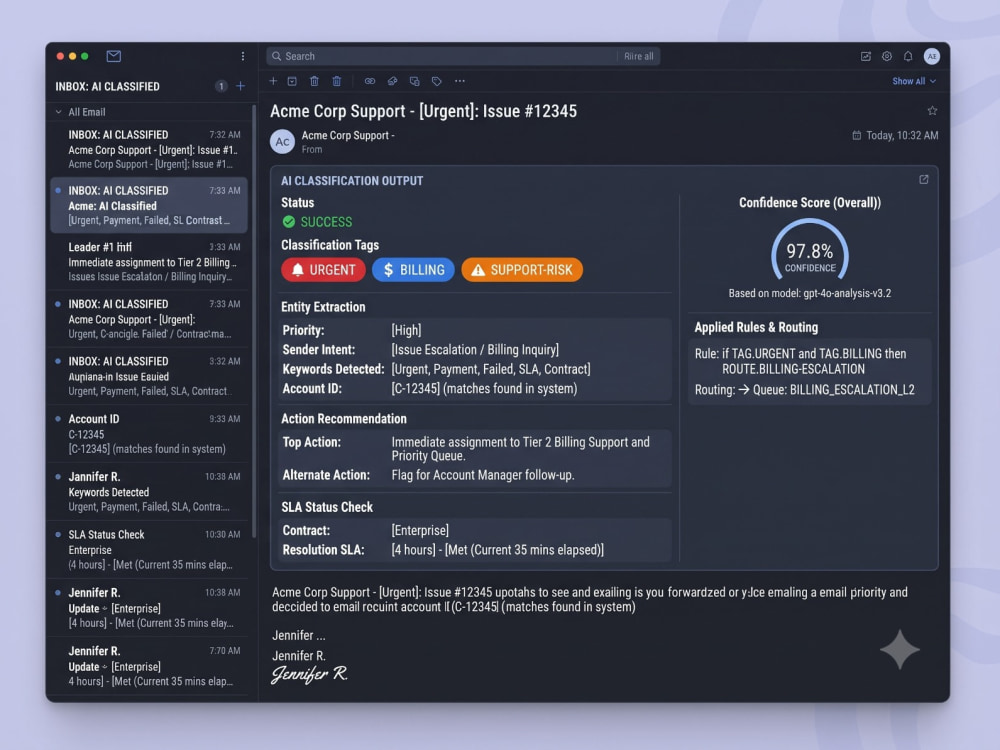The image size is (1000, 750).
Task: Star the Acme Corp Support email
Action: 932,111
